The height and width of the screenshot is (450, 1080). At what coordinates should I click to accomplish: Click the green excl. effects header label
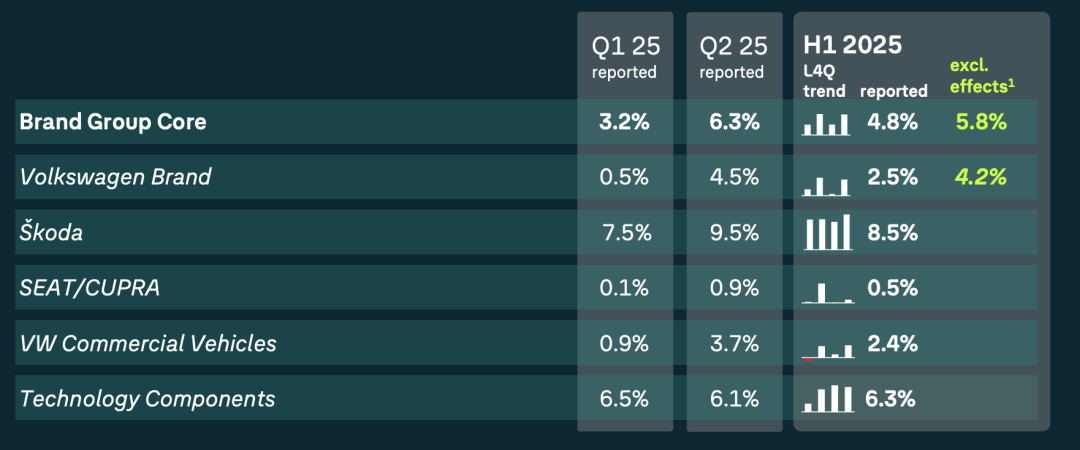click(x=981, y=76)
